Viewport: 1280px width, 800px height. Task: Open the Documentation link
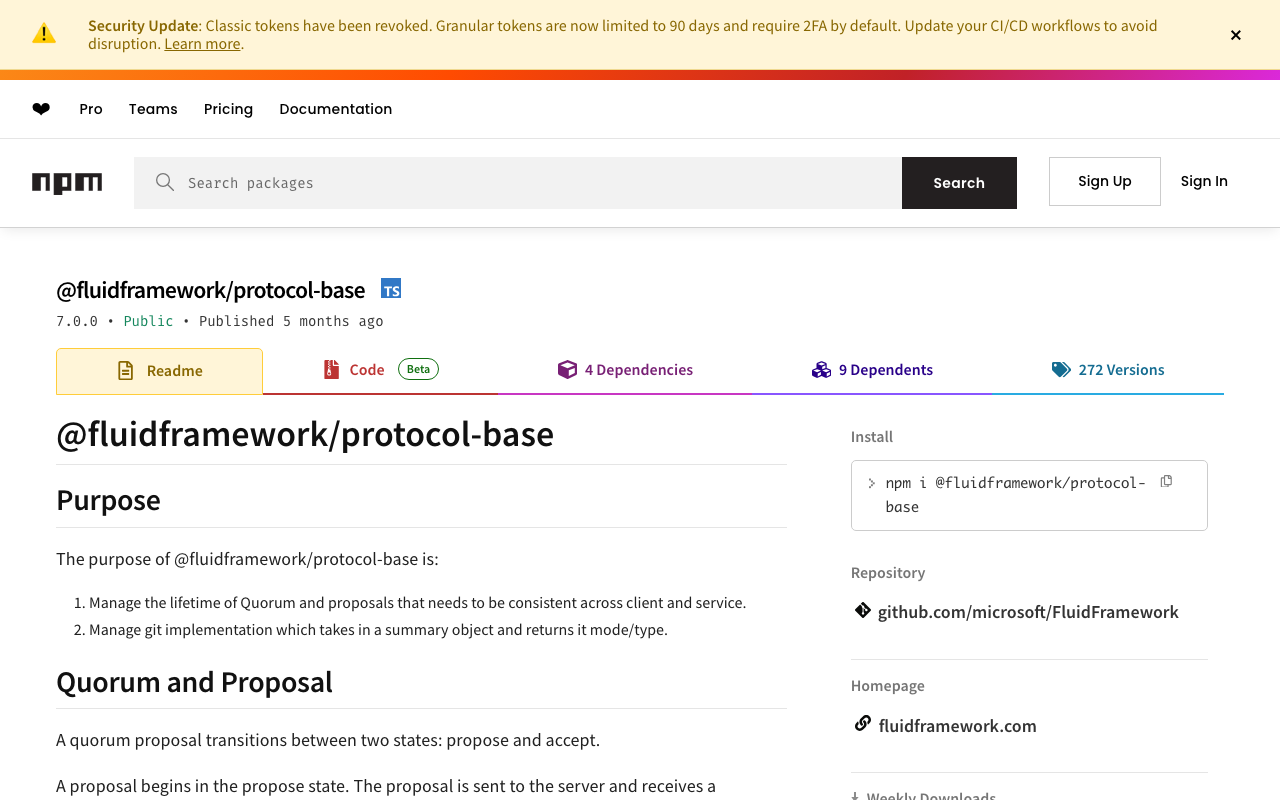[x=336, y=109]
